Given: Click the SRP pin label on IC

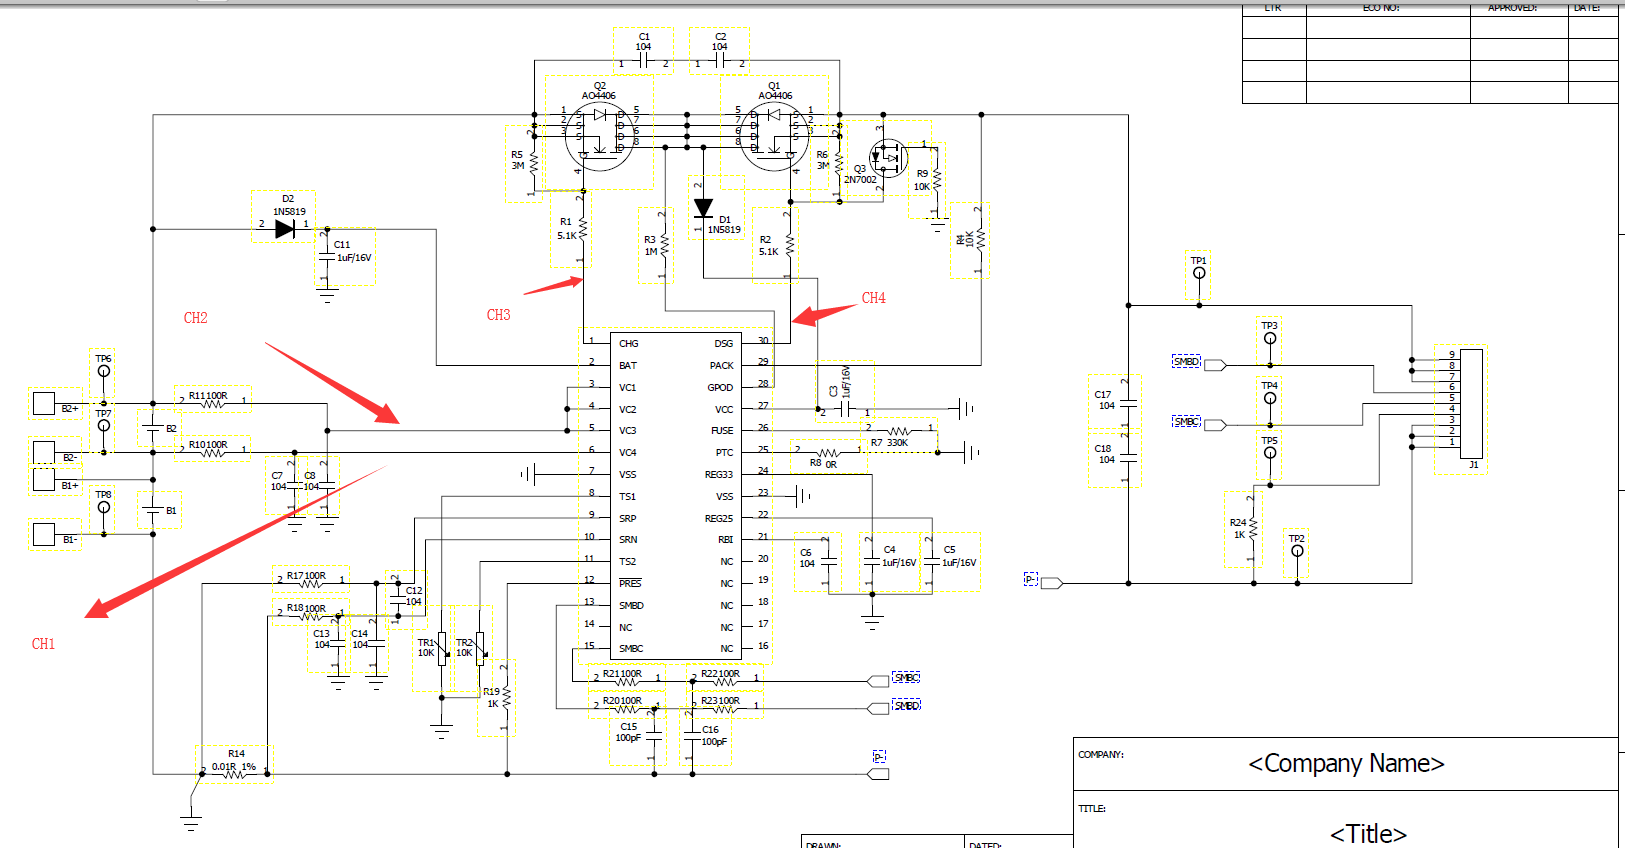Looking at the screenshot, I should (627, 519).
